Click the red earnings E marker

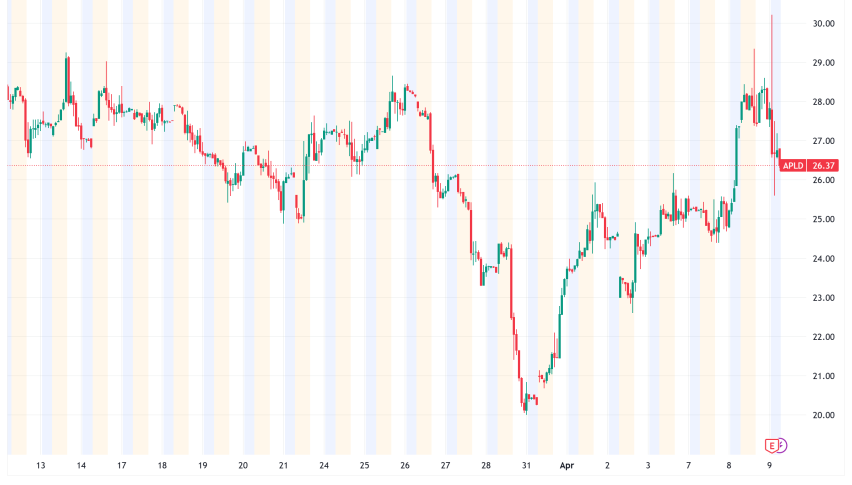[x=772, y=444]
